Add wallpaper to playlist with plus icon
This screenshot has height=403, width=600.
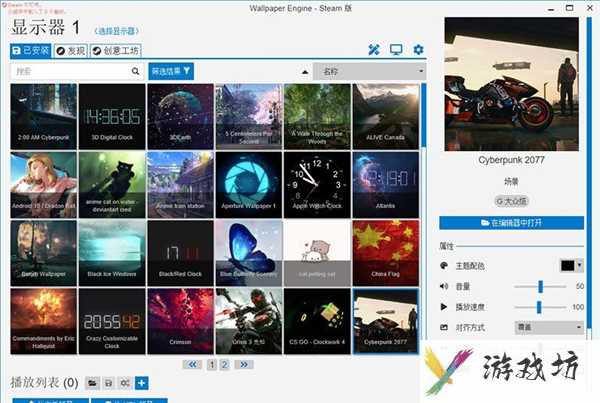[x=142, y=383]
